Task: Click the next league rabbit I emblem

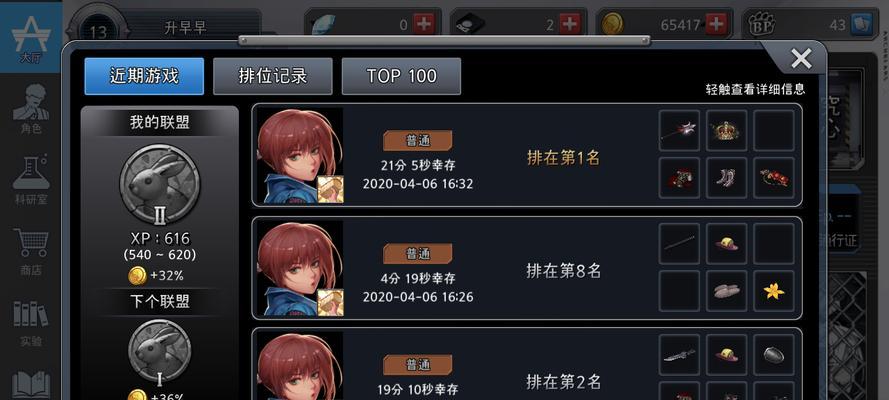Action: coord(159,350)
